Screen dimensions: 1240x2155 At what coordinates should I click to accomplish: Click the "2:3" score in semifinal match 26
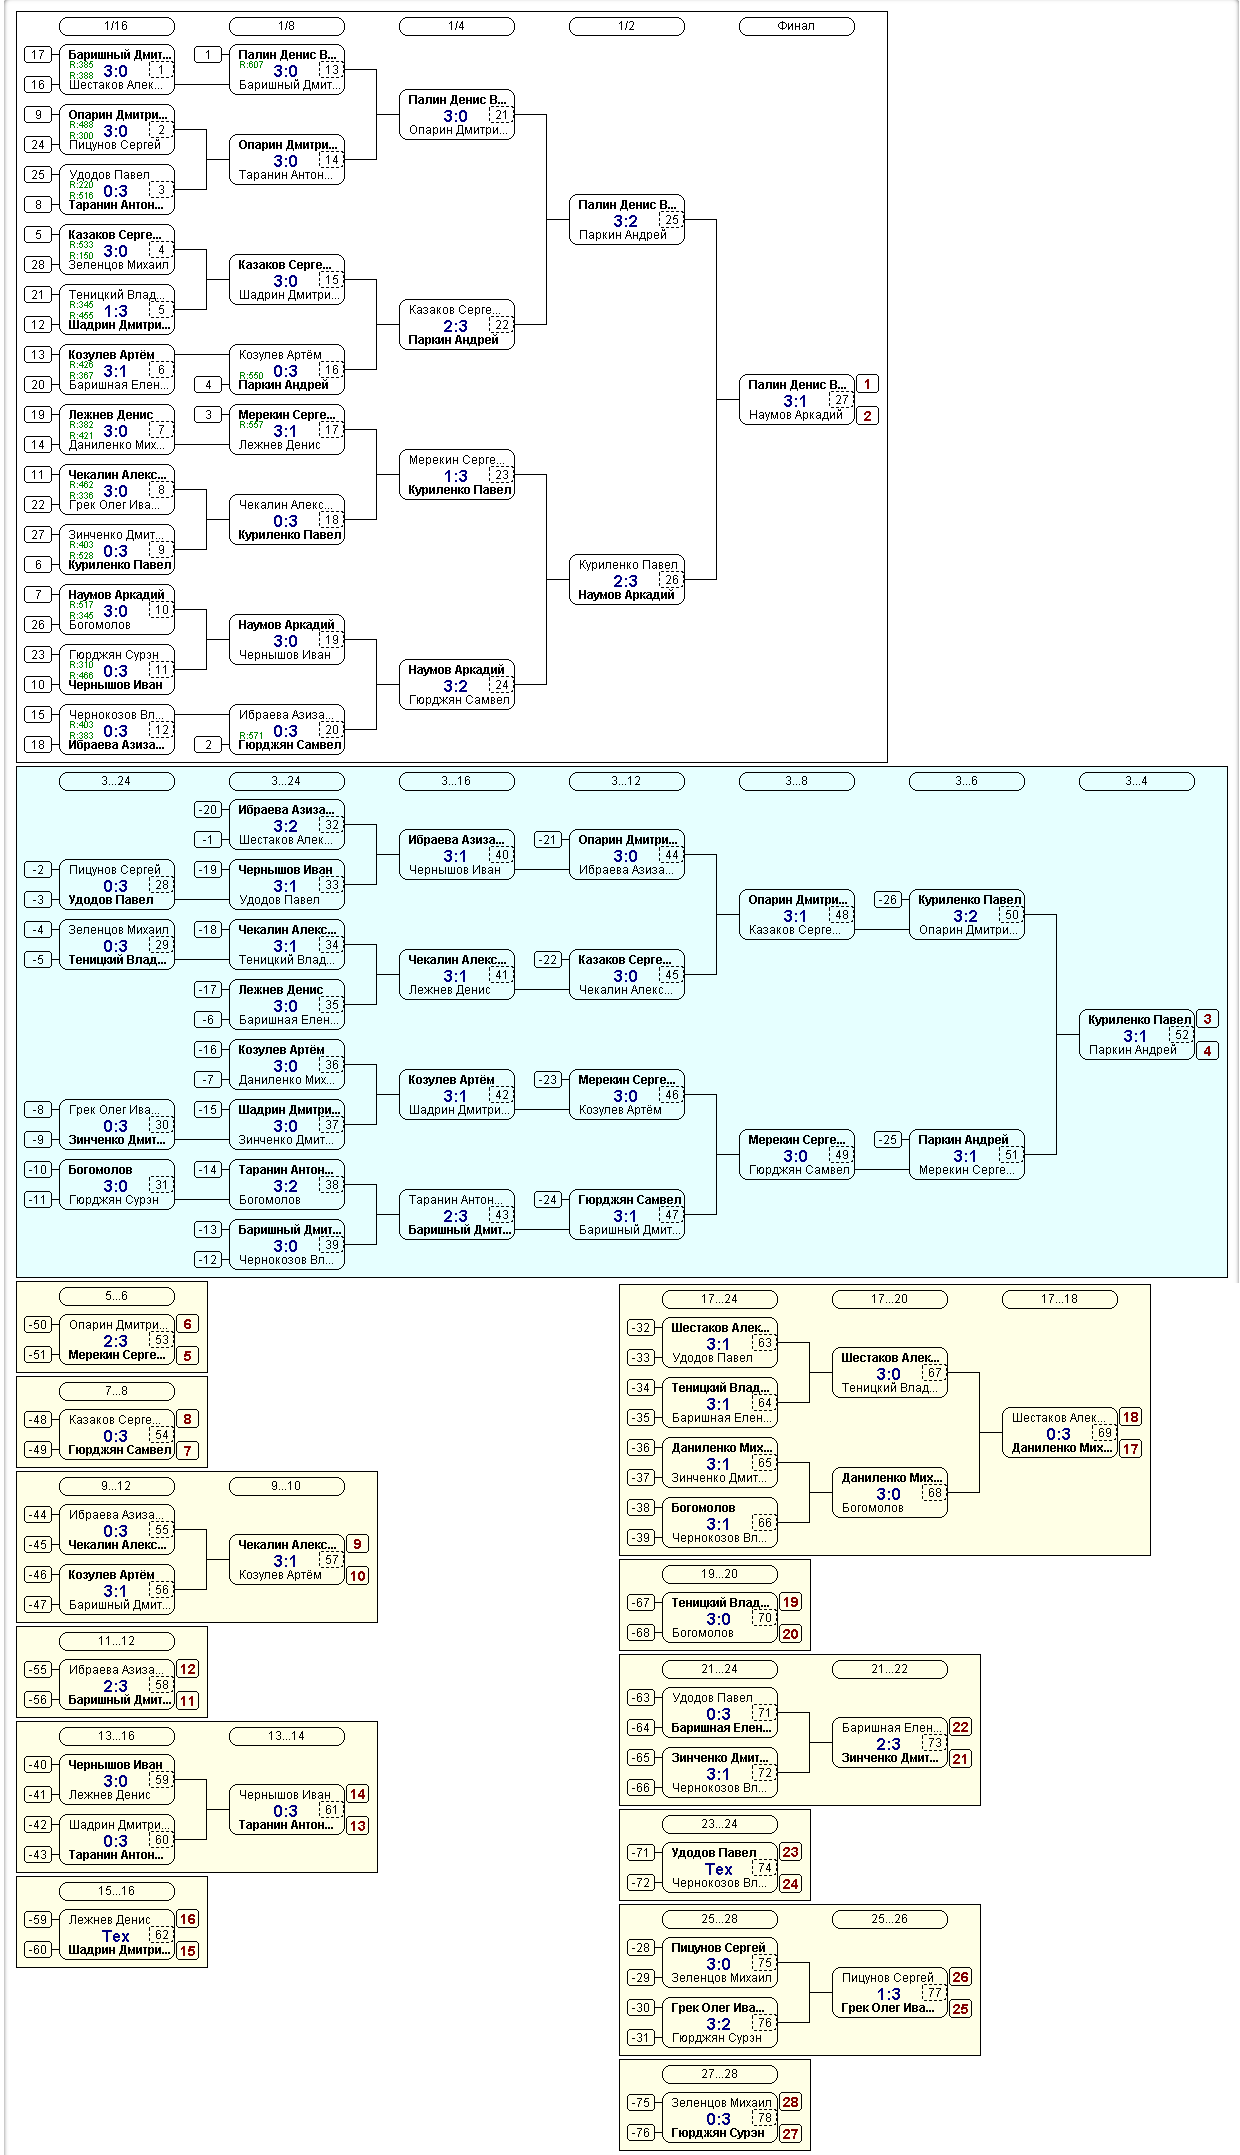625,581
